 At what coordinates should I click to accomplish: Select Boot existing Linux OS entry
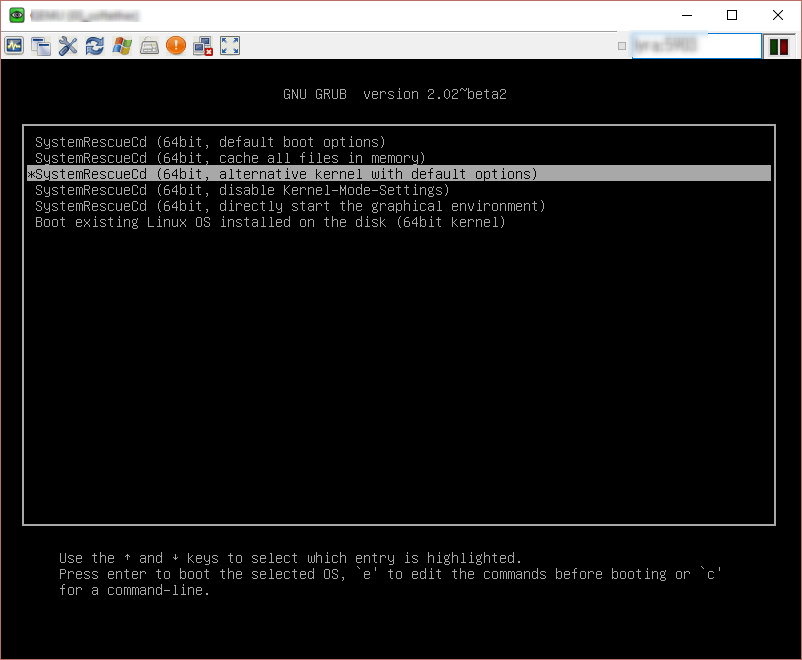pos(270,222)
